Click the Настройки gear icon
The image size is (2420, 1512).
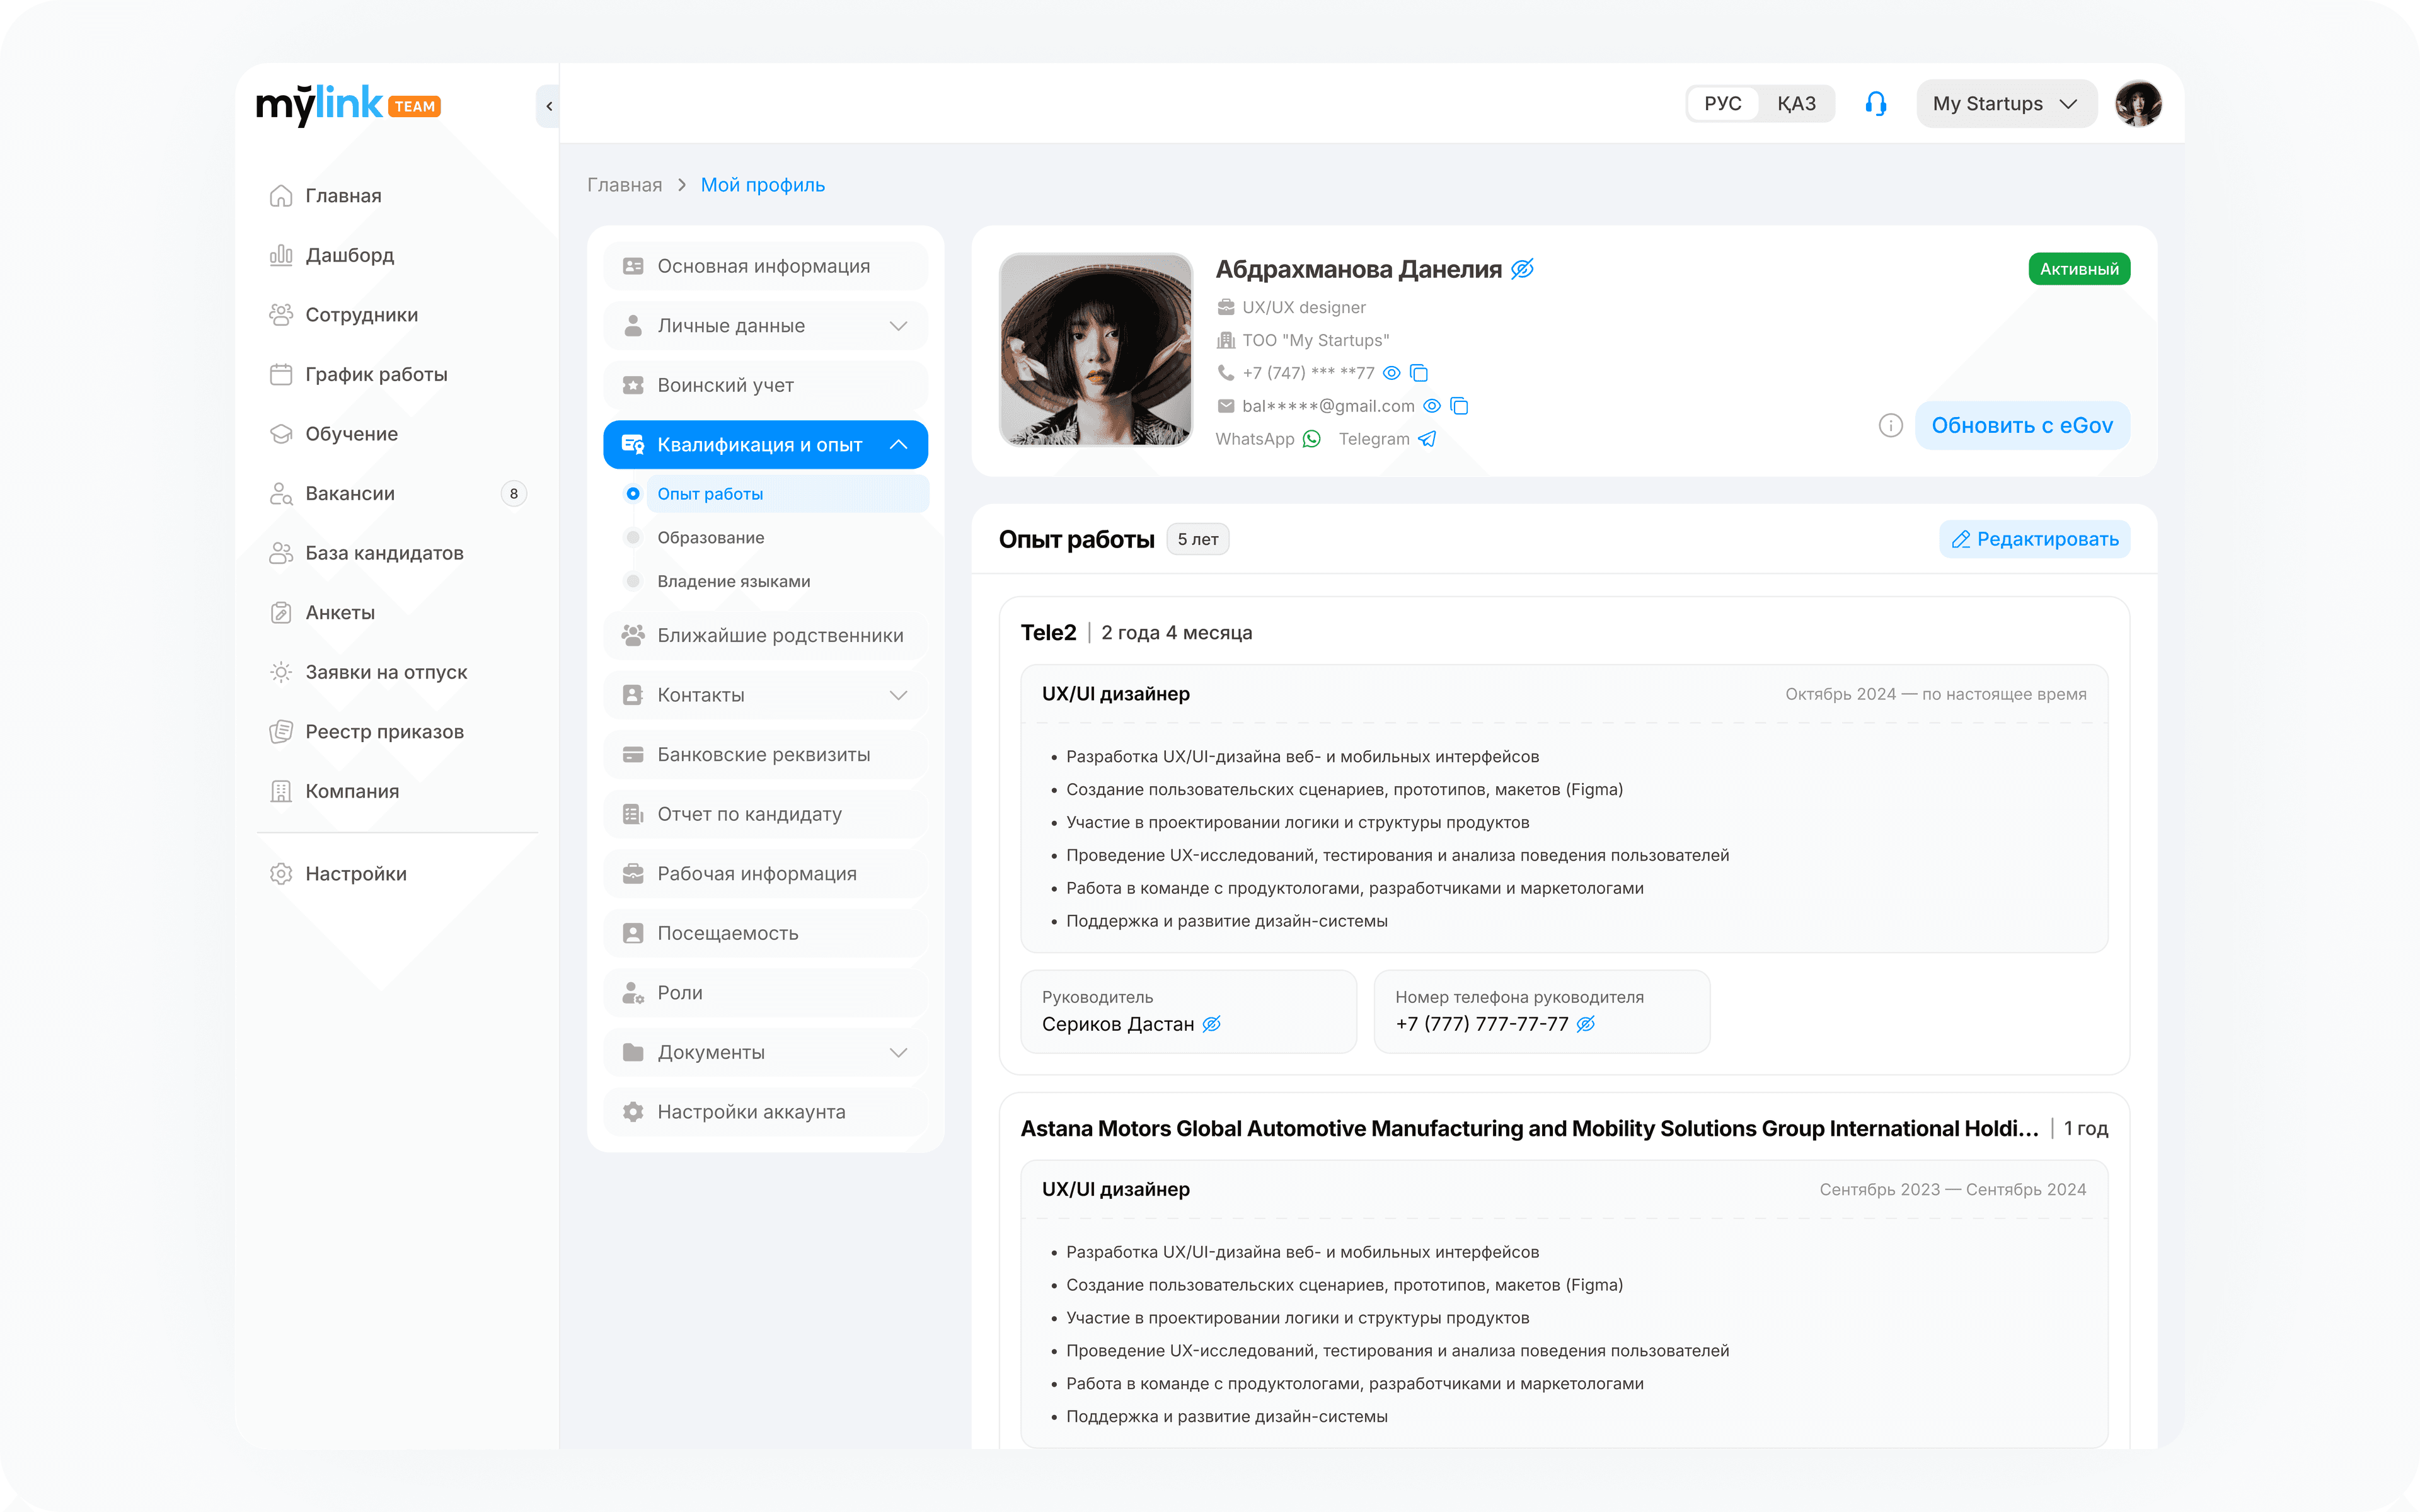pyautogui.click(x=281, y=874)
